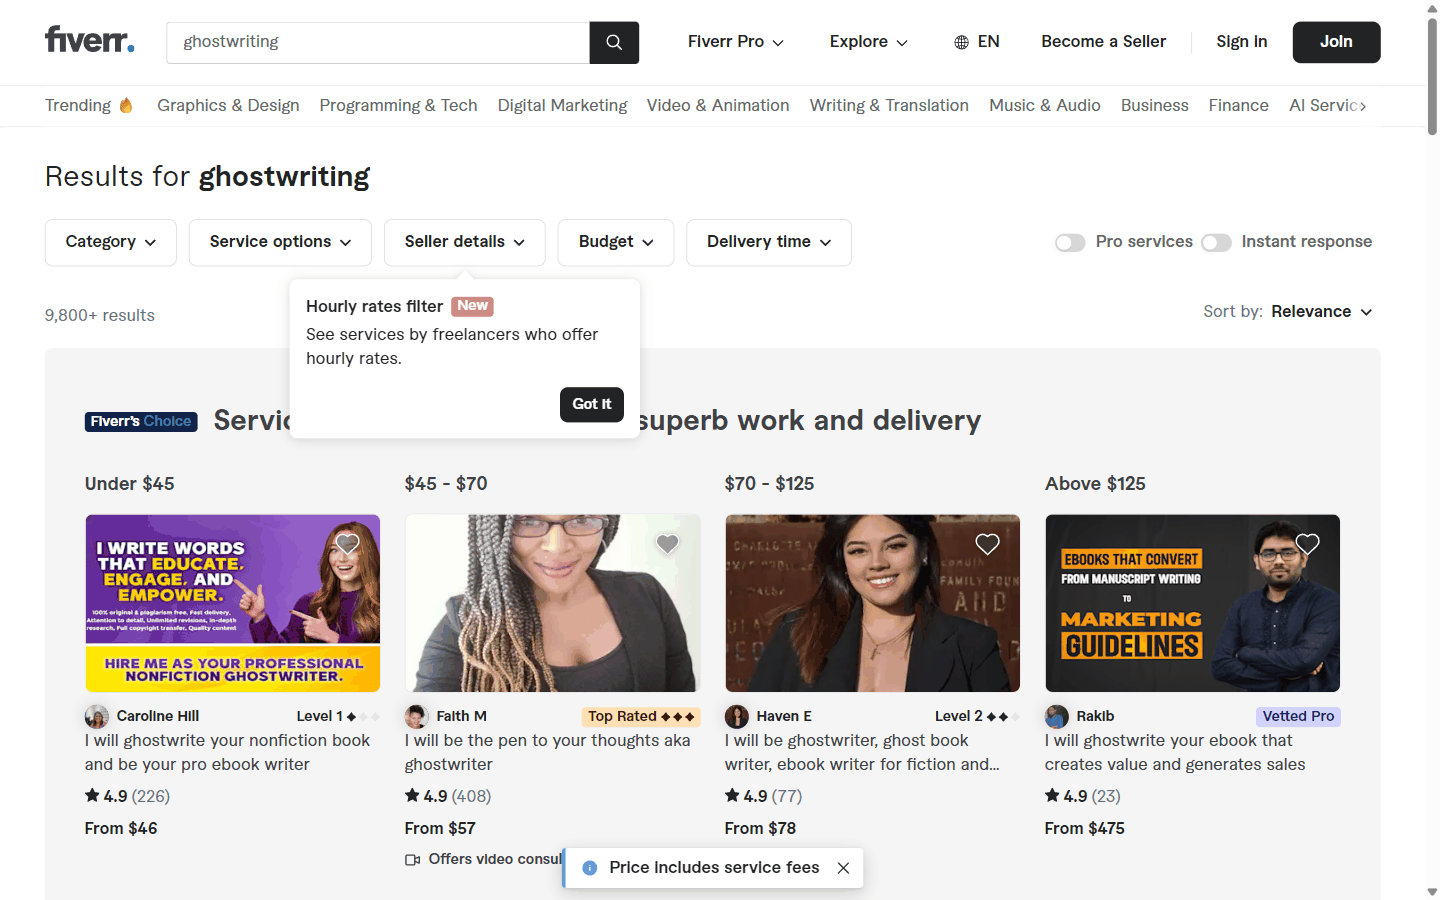Click the Vetted Pro badge on Rakib

[1298, 716]
